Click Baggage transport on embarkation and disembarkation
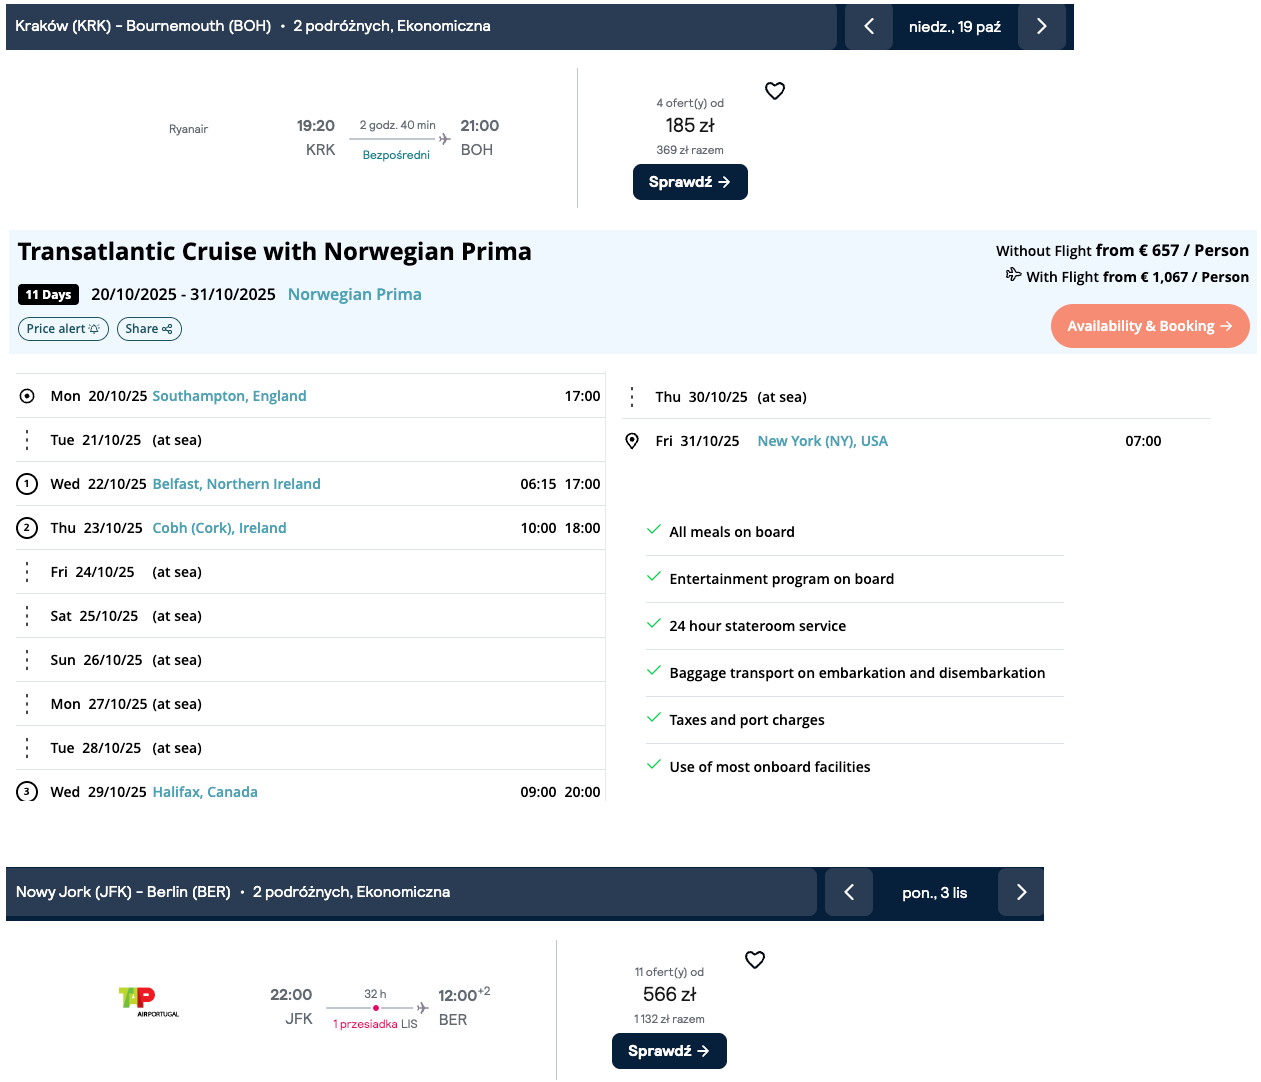The width and height of the screenshot is (1261, 1082). (x=857, y=673)
